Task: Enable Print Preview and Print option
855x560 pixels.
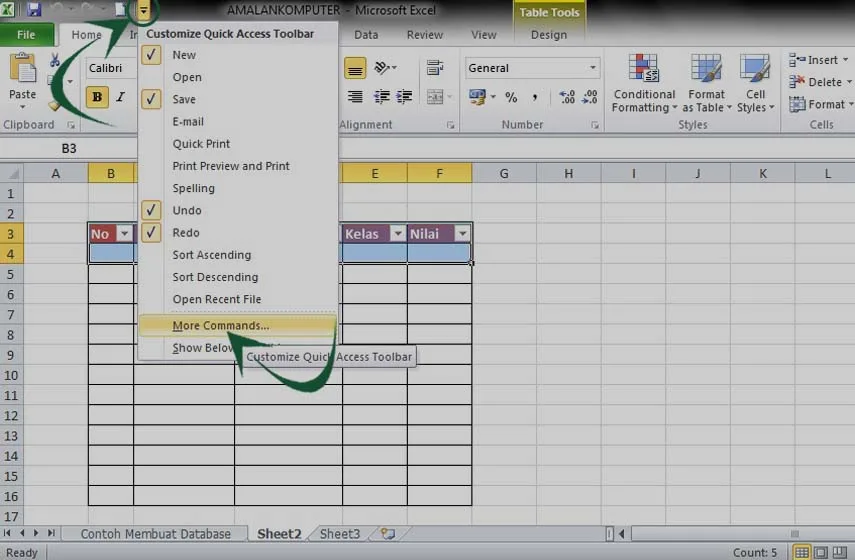Action: tap(238, 166)
